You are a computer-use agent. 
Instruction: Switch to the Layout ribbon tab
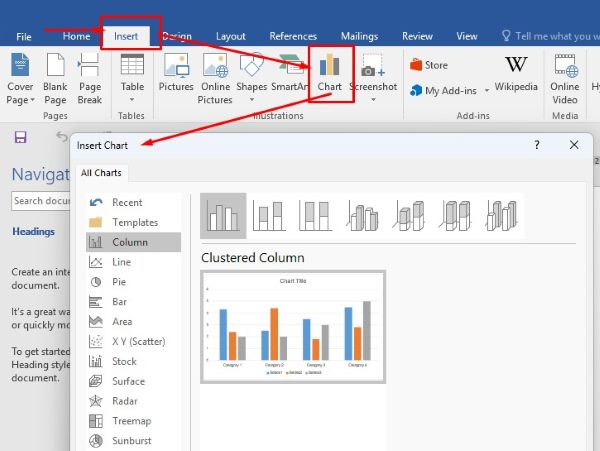click(x=231, y=36)
